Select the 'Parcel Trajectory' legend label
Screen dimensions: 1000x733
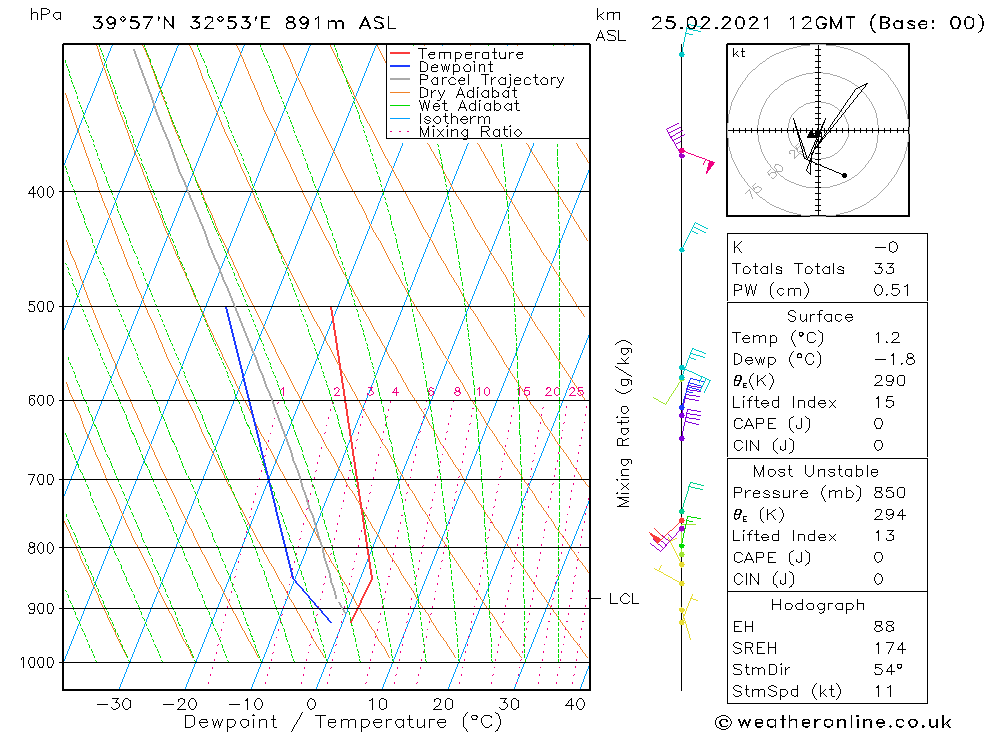[x=492, y=80]
